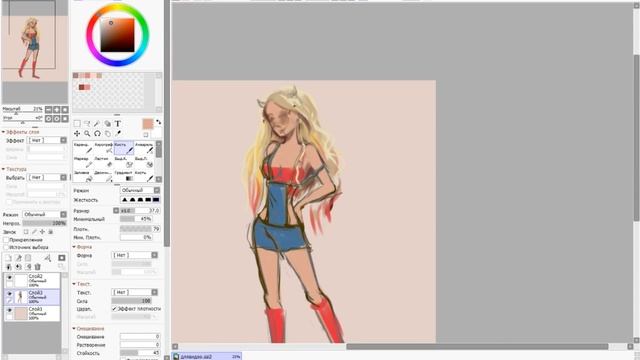This screenshot has height=360, width=640.
Task: Choose the selected Кисть brush tool
Action: (x=124, y=148)
